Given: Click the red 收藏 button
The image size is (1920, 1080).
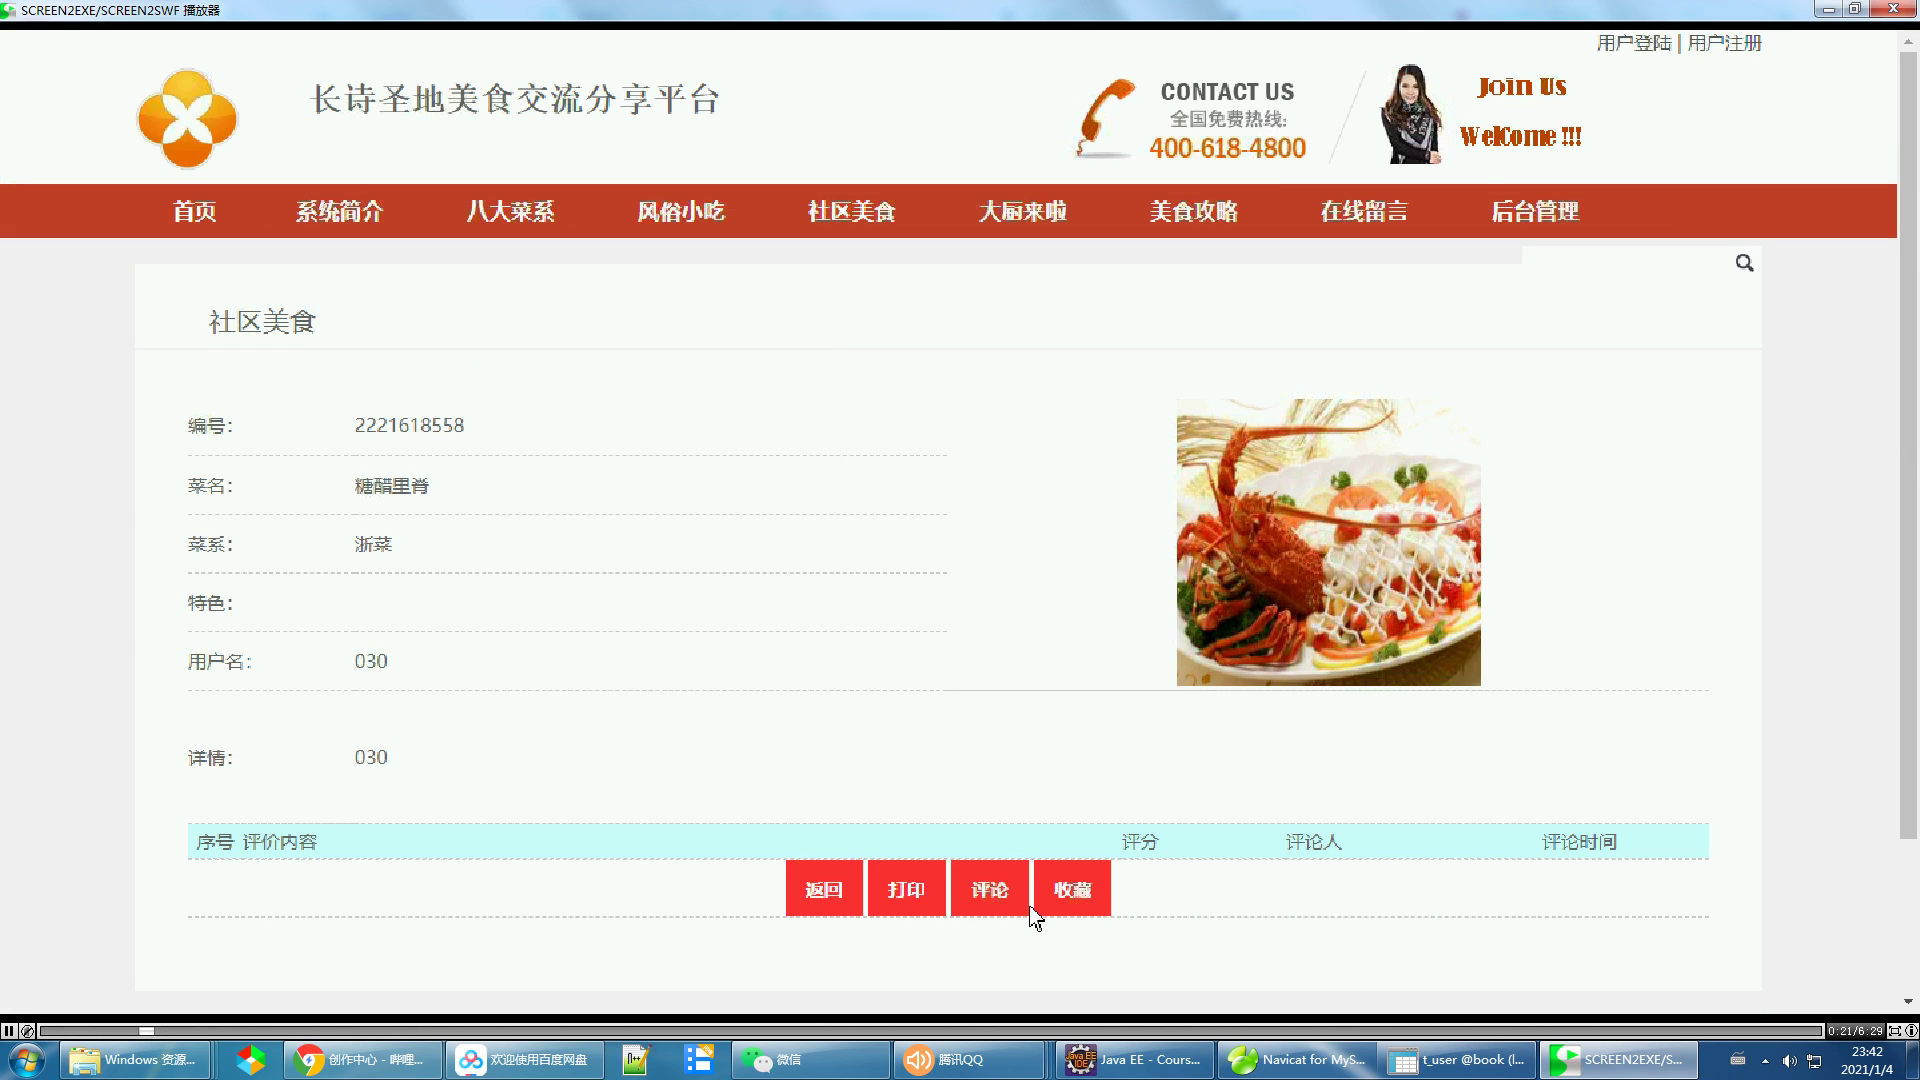Looking at the screenshot, I should (x=1072, y=888).
